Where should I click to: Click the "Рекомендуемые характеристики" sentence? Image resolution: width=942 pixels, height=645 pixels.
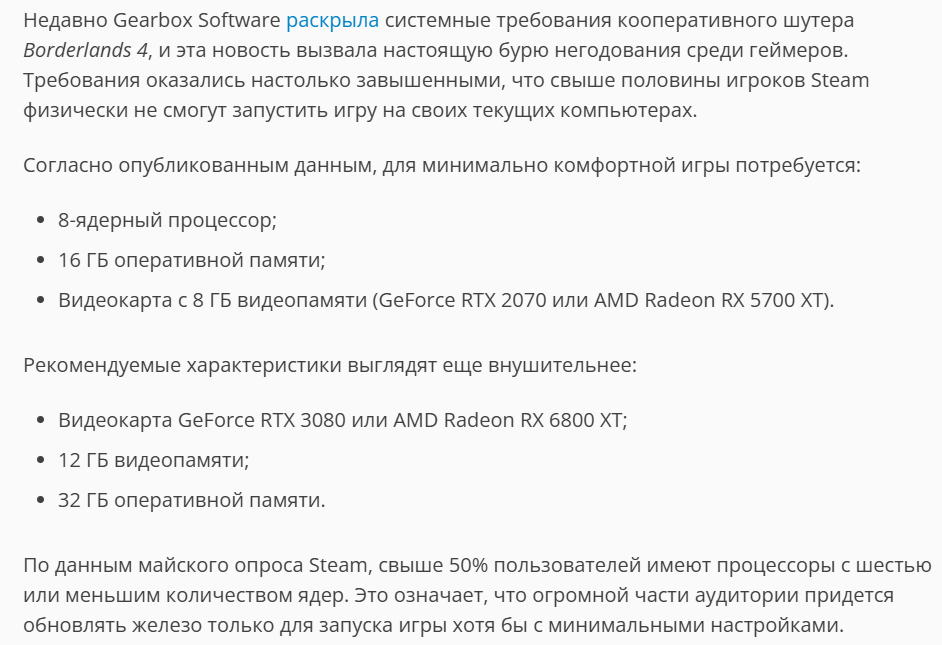click(x=330, y=365)
